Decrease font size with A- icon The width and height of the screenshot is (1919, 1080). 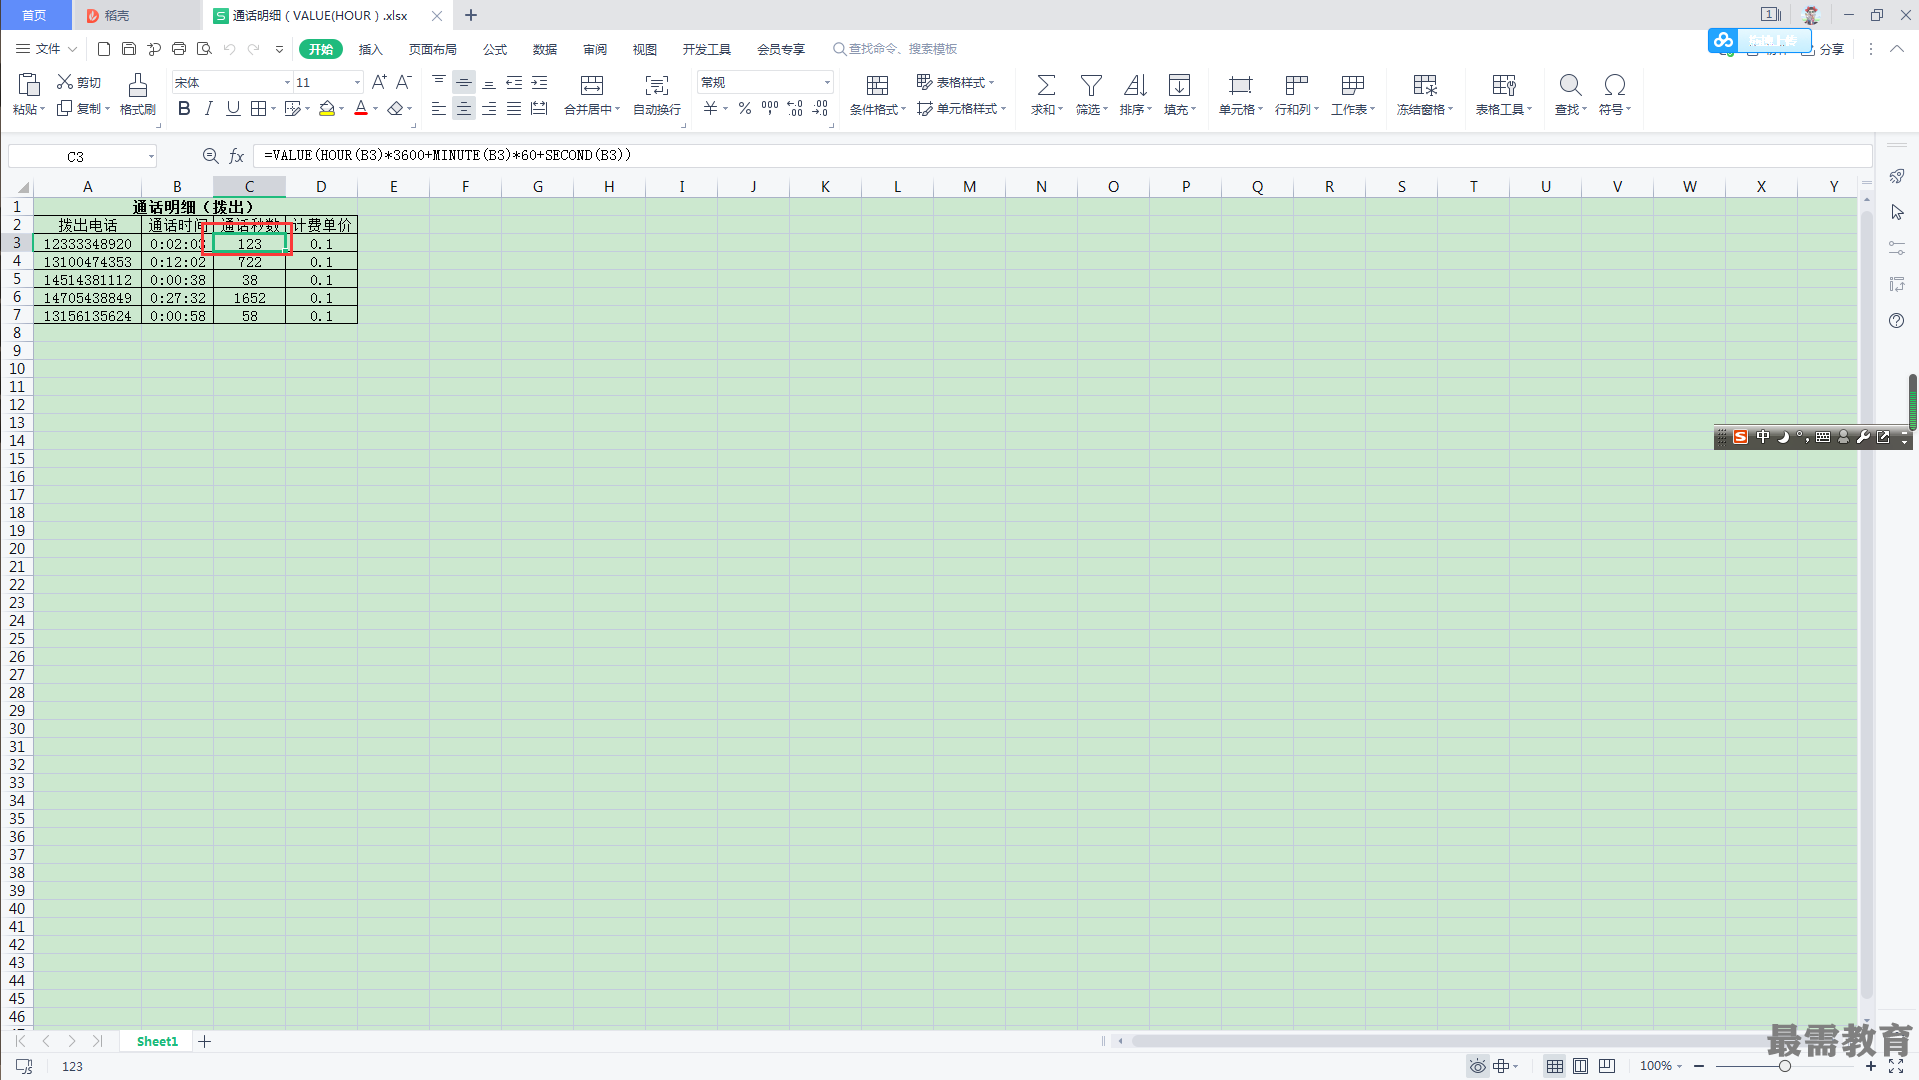pyautogui.click(x=404, y=82)
